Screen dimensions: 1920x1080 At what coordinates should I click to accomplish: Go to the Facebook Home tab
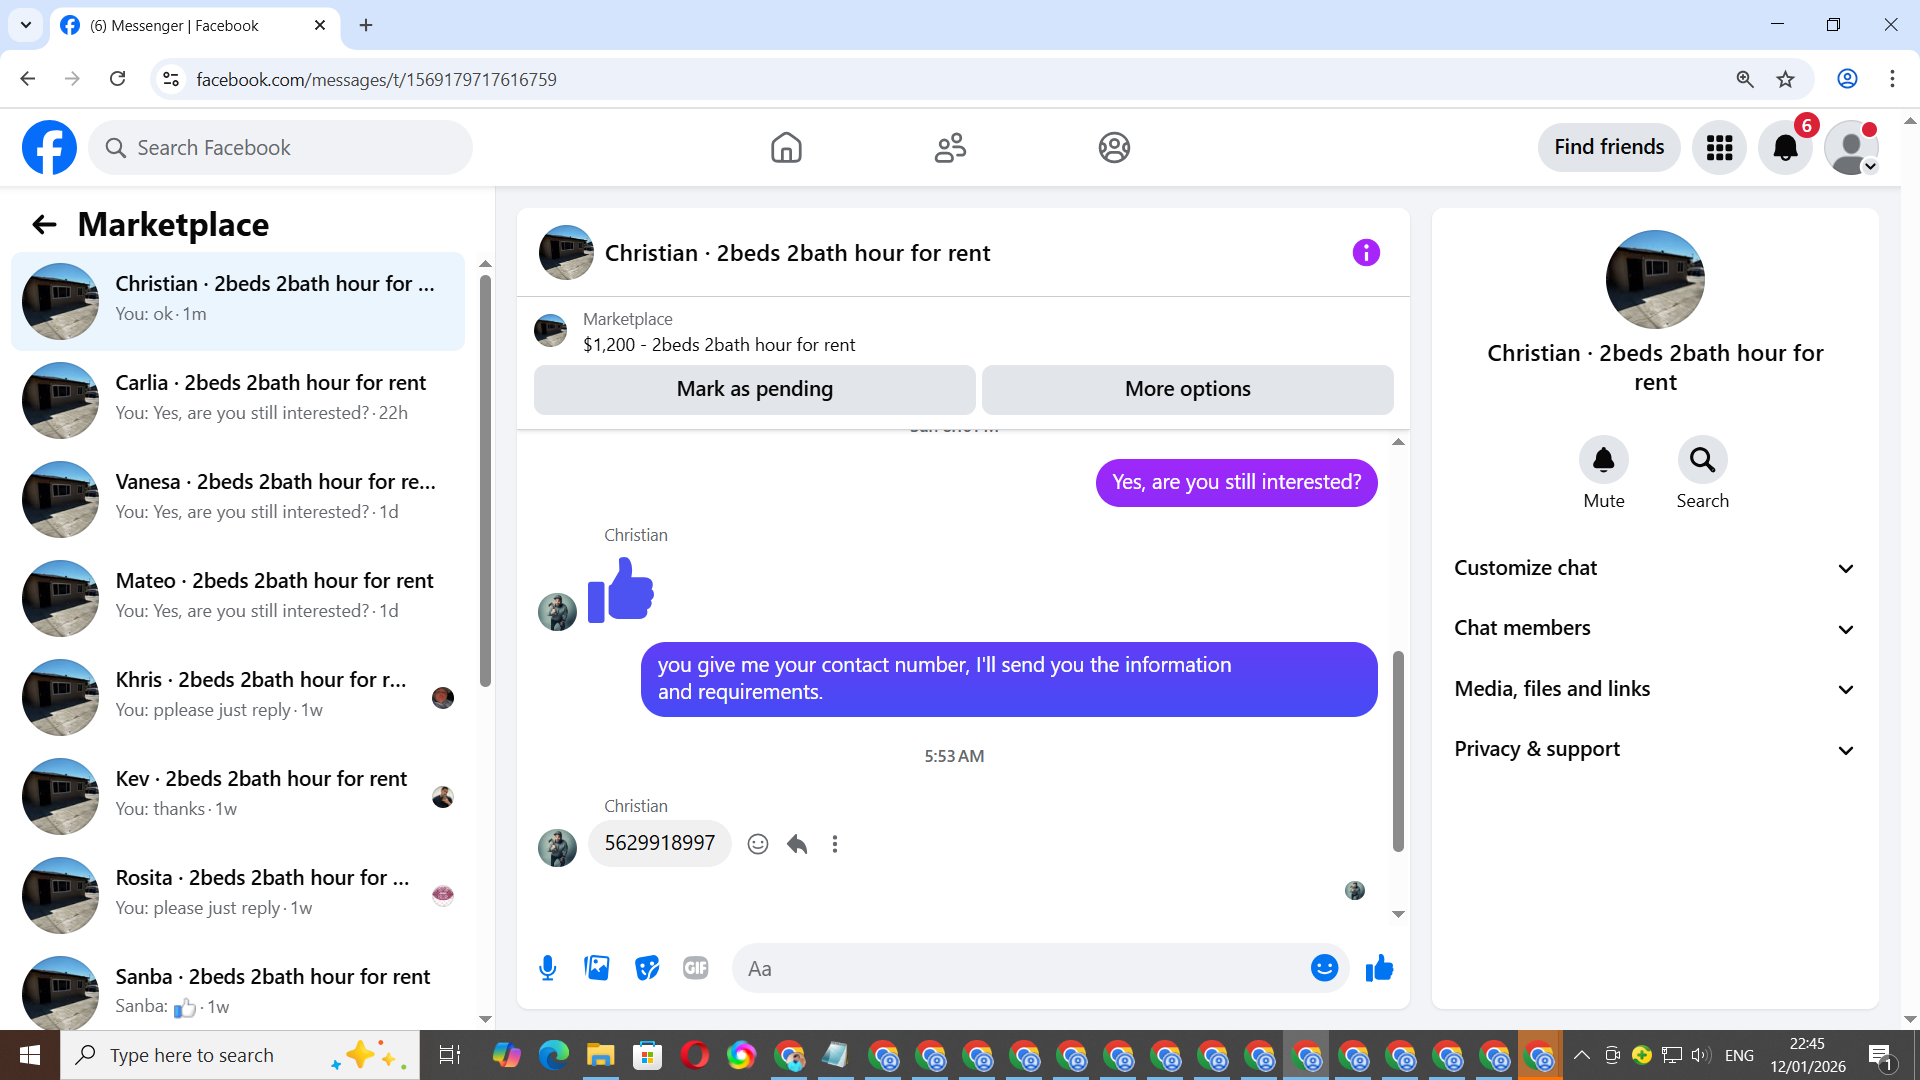pos(786,148)
